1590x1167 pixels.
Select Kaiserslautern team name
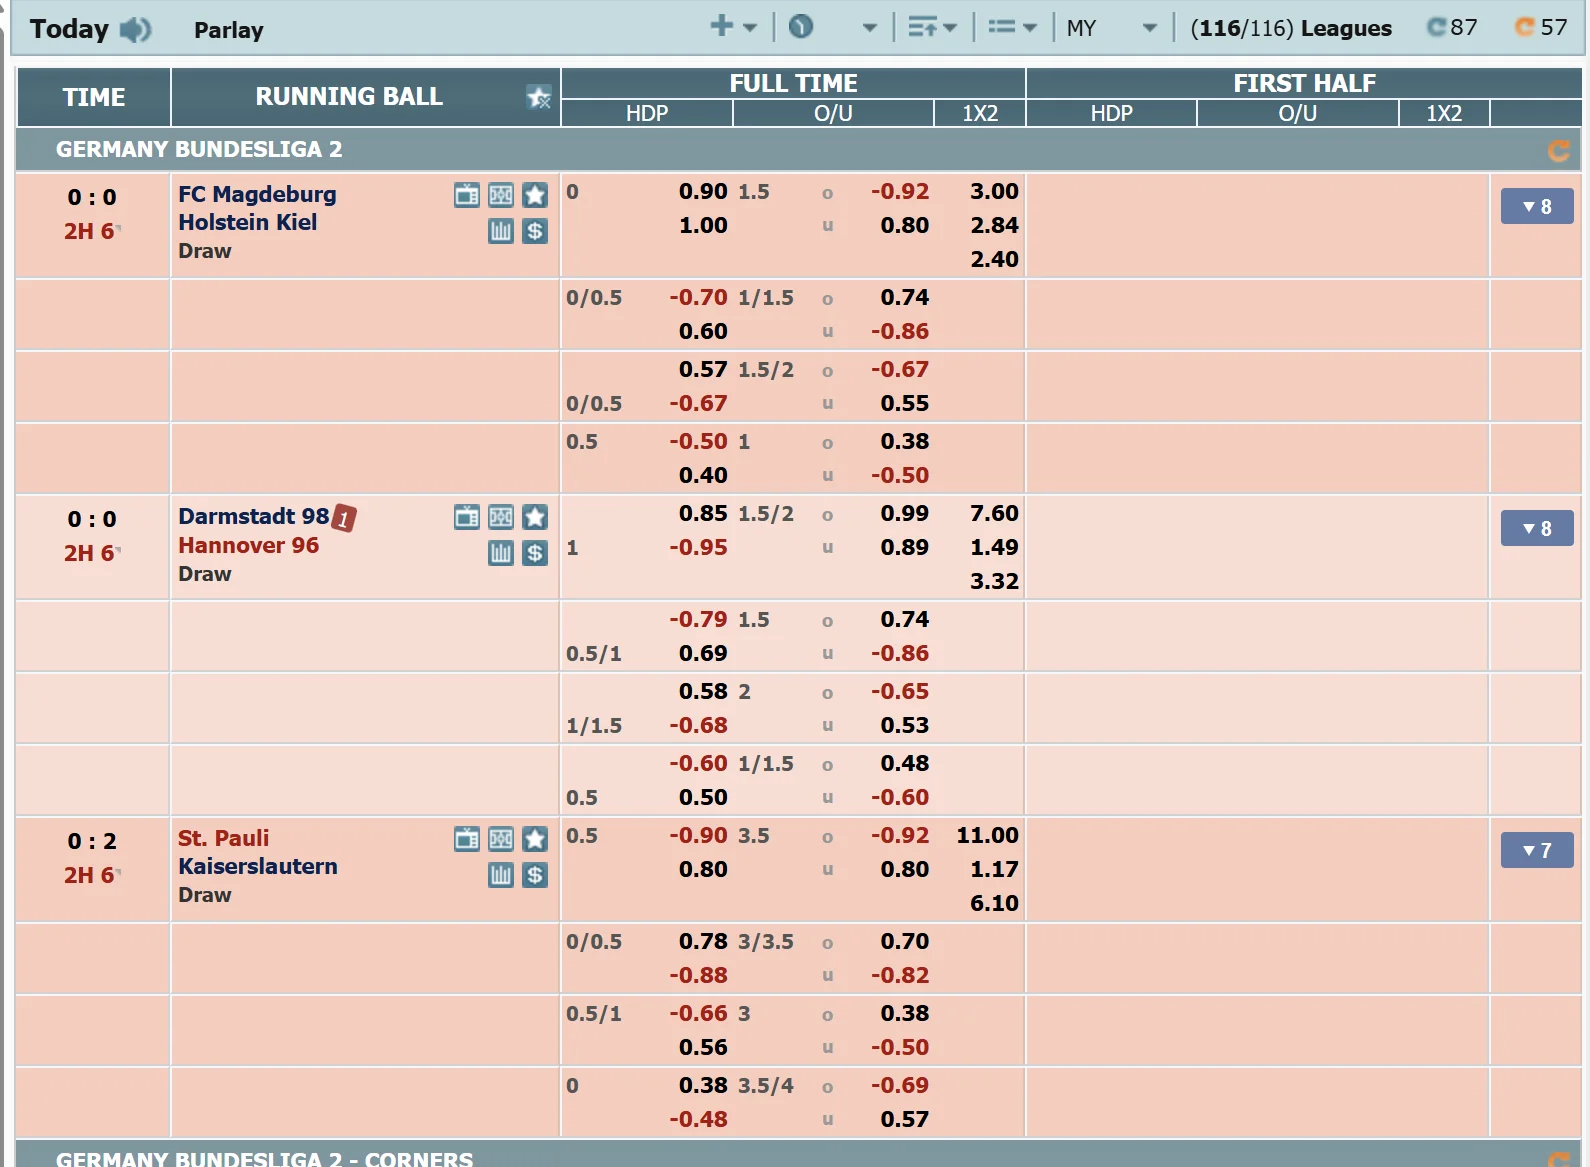click(258, 866)
